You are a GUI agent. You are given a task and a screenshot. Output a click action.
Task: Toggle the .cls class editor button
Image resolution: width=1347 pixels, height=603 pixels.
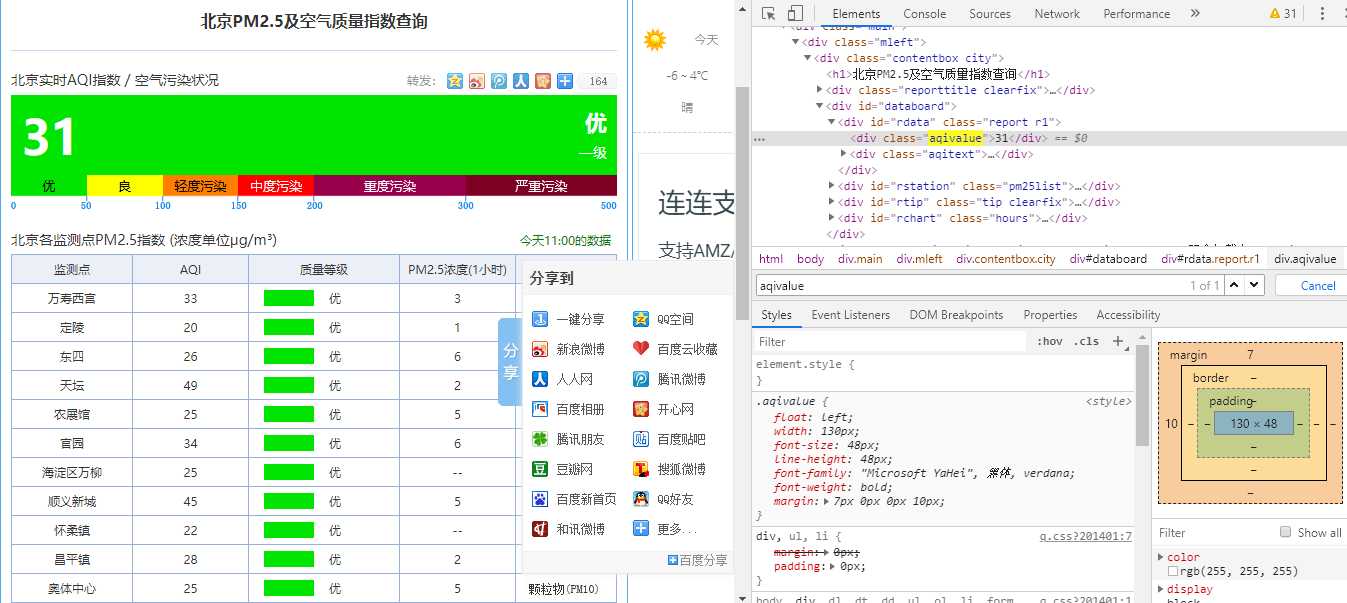(1086, 341)
